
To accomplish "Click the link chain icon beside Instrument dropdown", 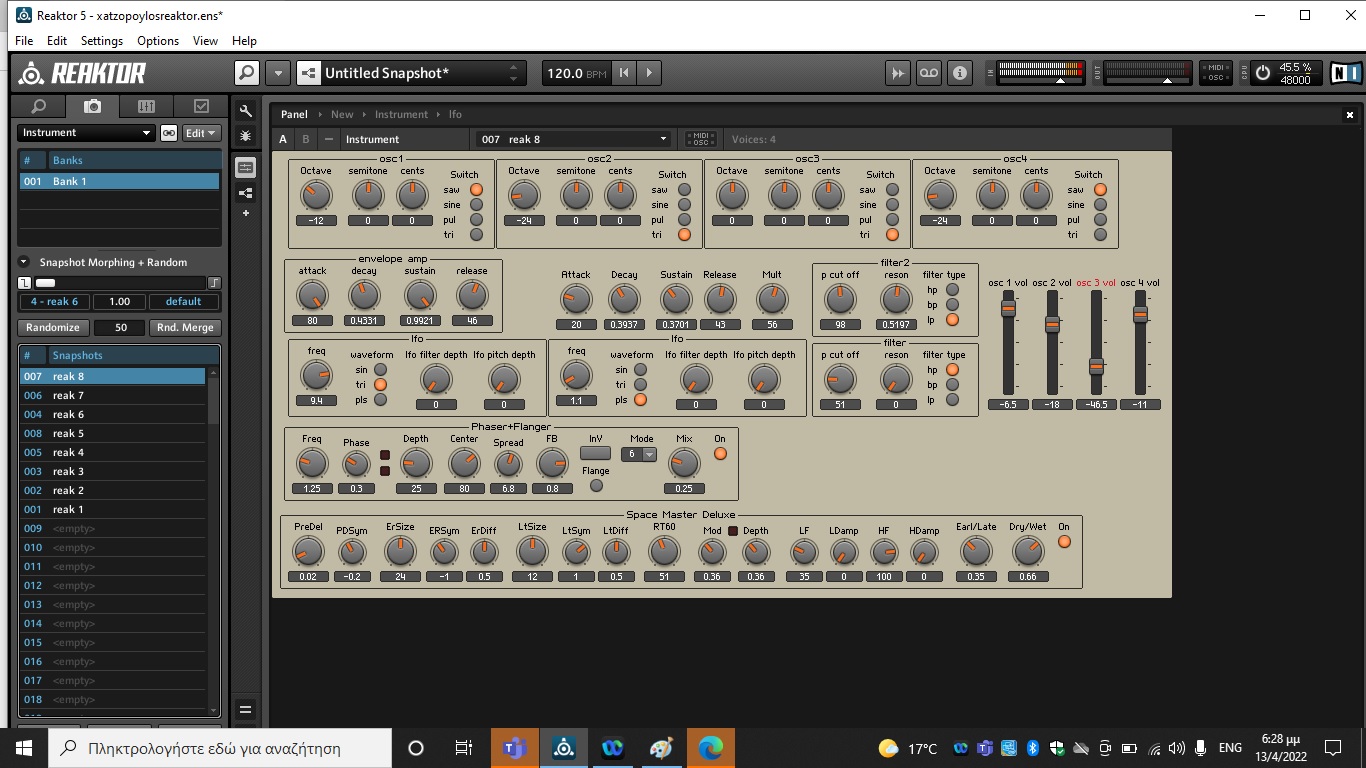I will pos(169,133).
